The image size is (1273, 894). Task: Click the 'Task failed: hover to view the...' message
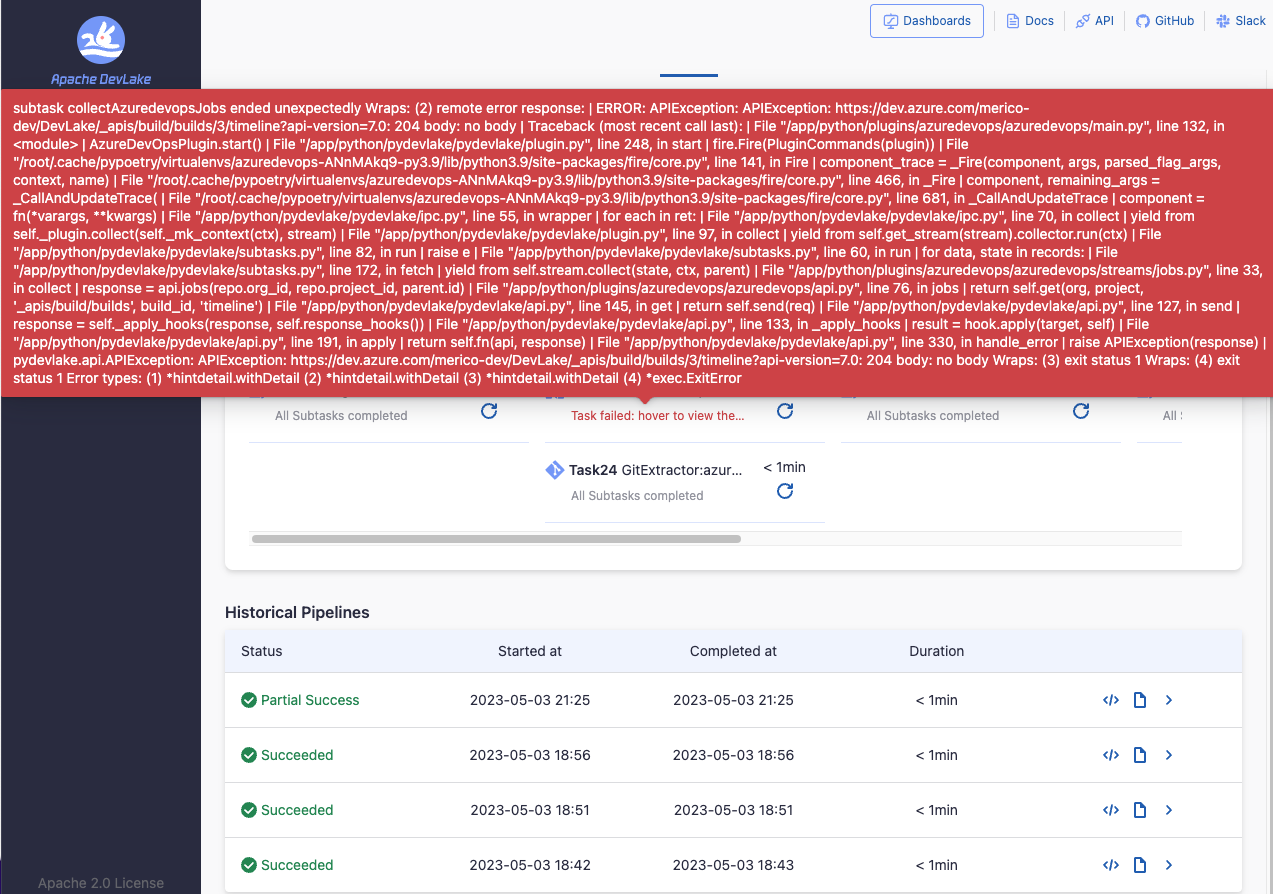[x=657, y=416]
